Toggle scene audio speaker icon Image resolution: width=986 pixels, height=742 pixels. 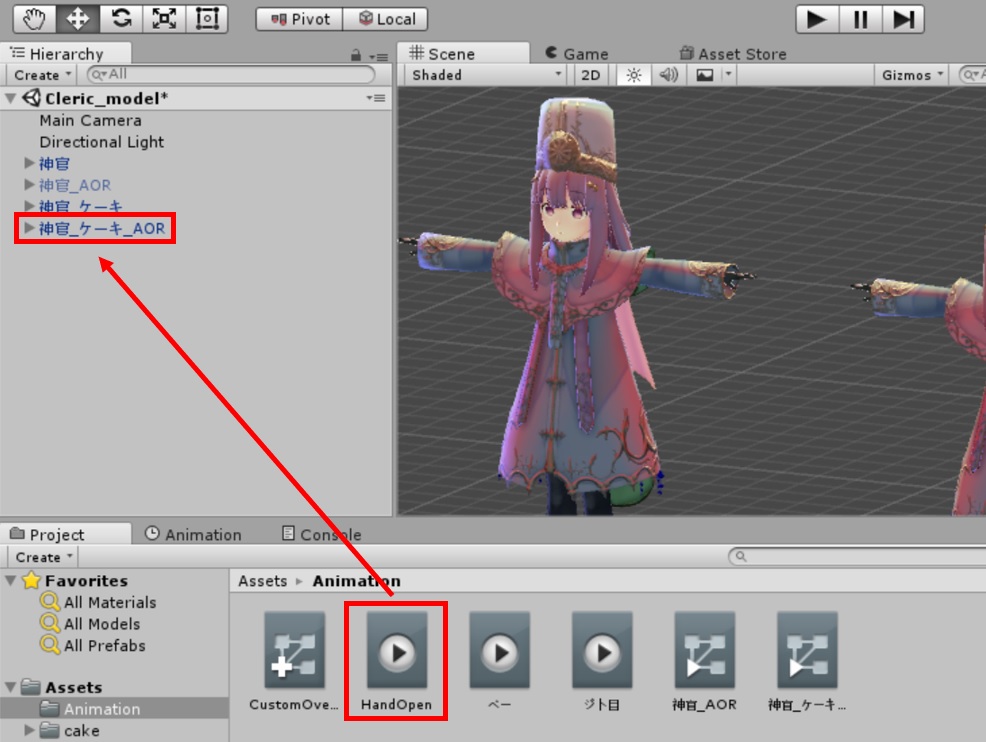click(668, 75)
